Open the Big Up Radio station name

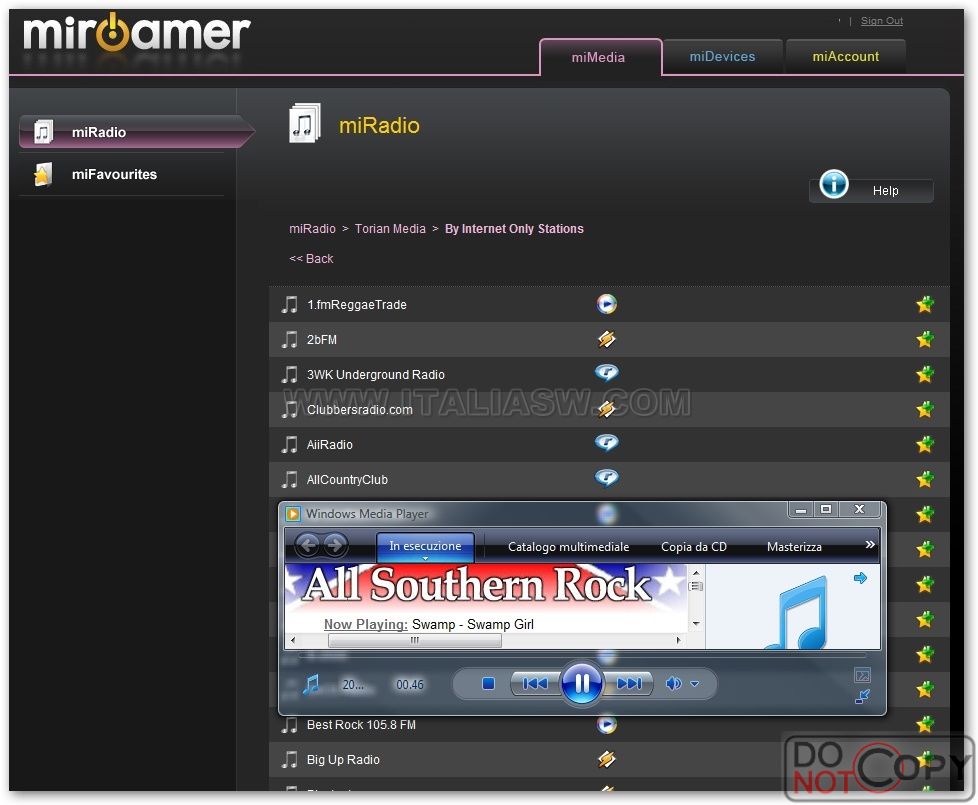343,759
